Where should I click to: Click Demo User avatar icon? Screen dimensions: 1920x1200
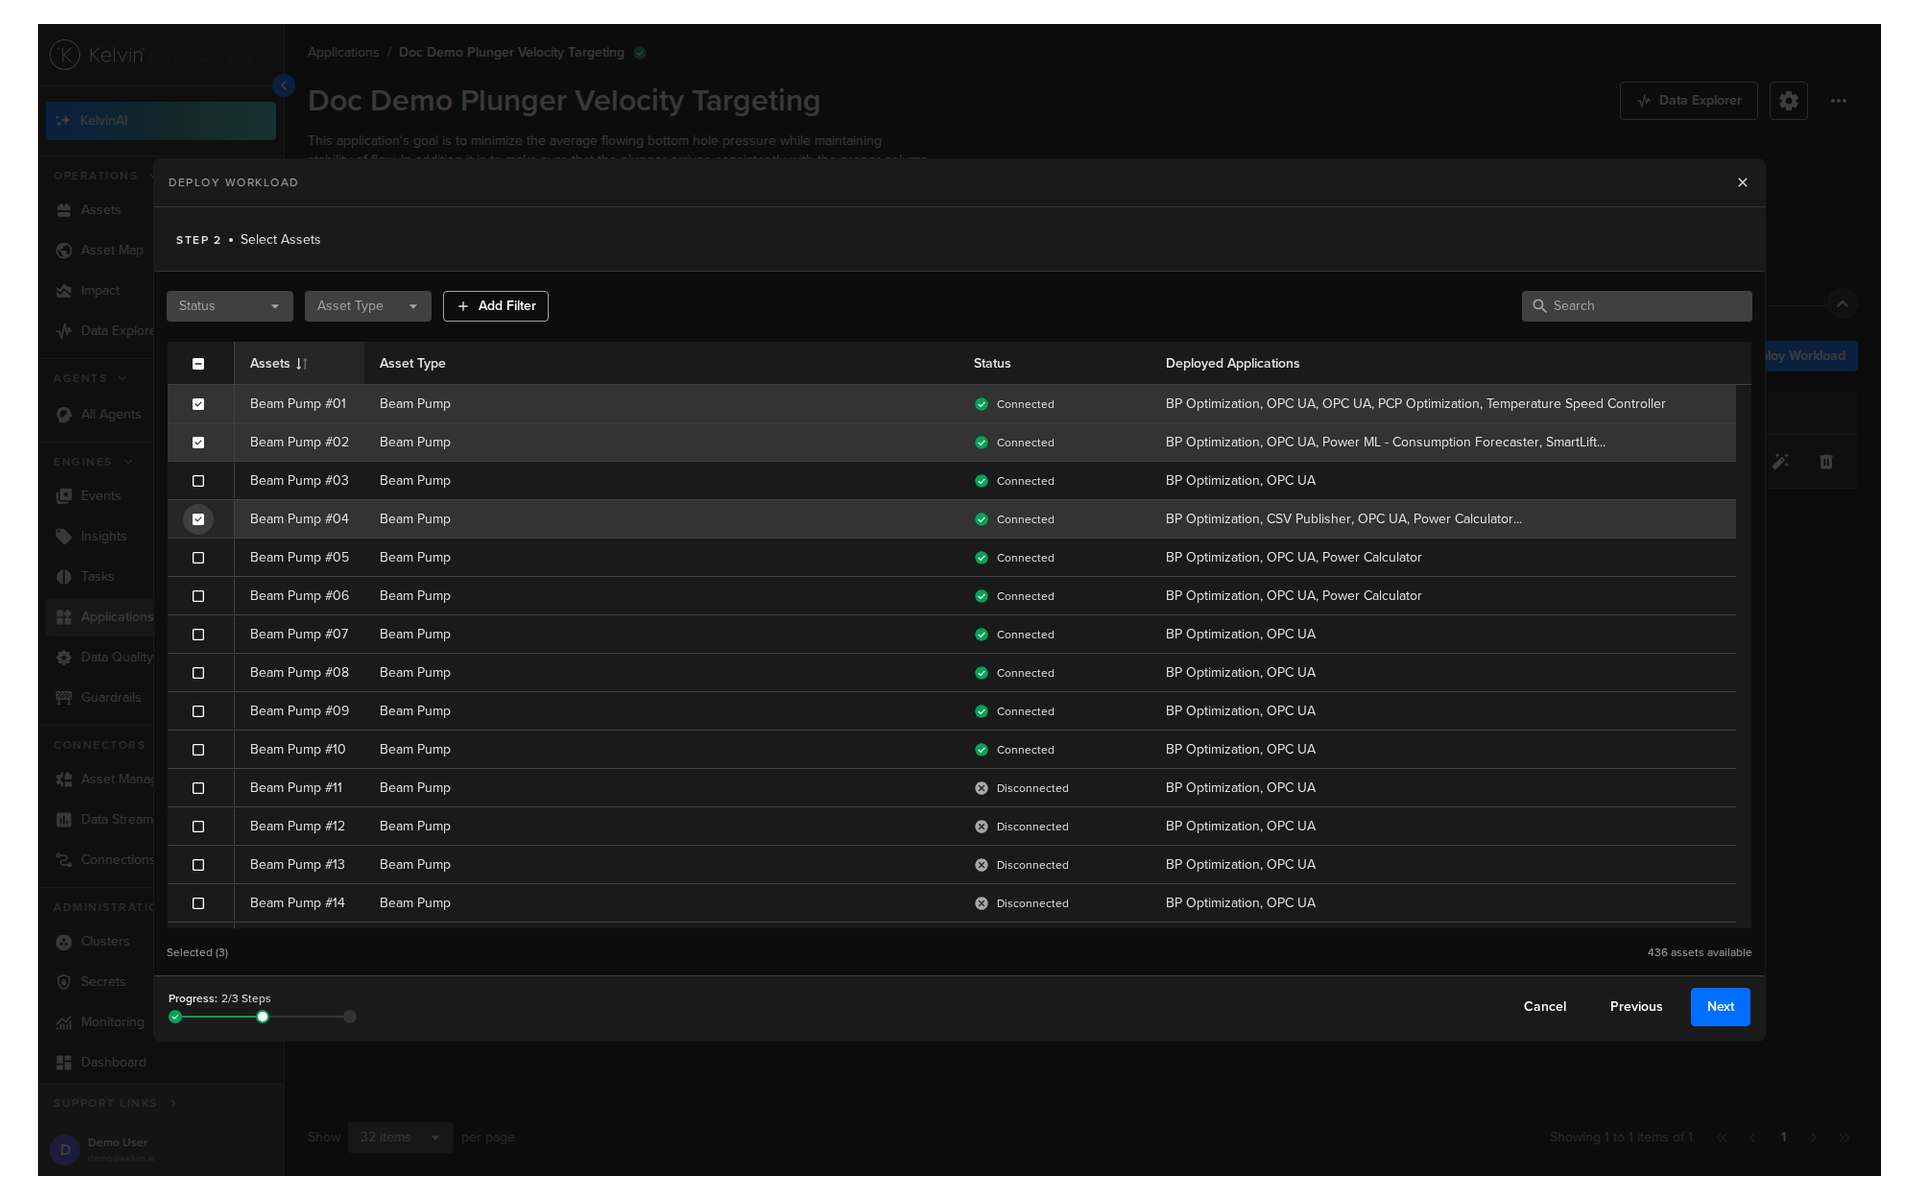coord(65,1150)
